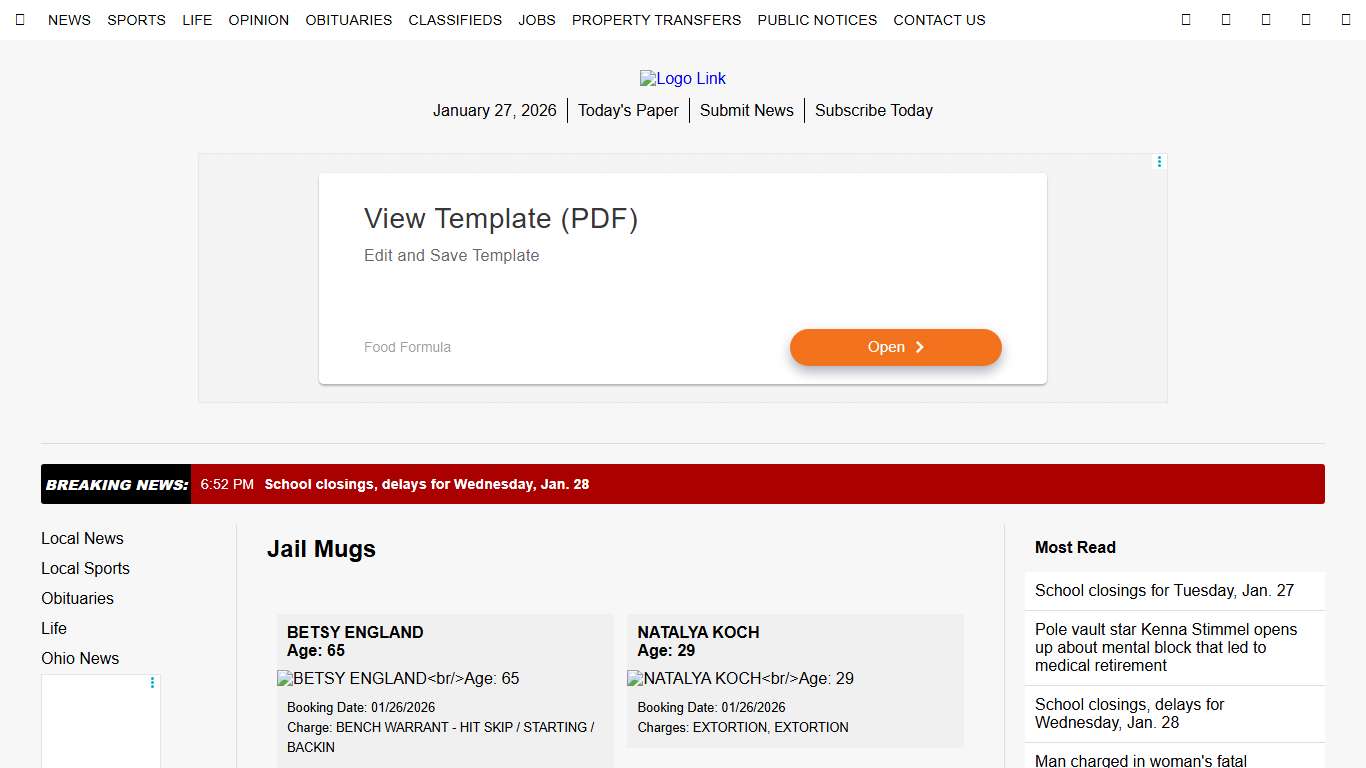The image size is (1366, 768).
Task: Click the rightmost icon in the top bar
Action: tap(1345, 20)
